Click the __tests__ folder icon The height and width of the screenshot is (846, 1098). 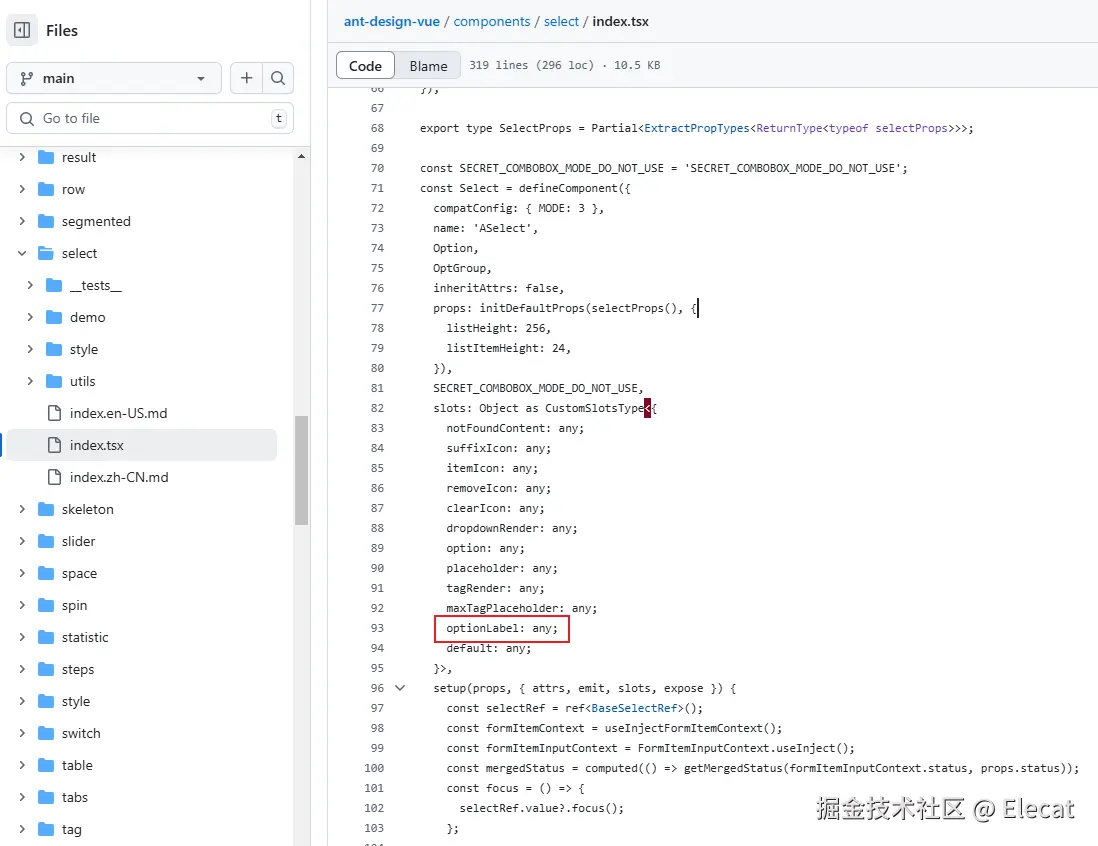[54, 285]
